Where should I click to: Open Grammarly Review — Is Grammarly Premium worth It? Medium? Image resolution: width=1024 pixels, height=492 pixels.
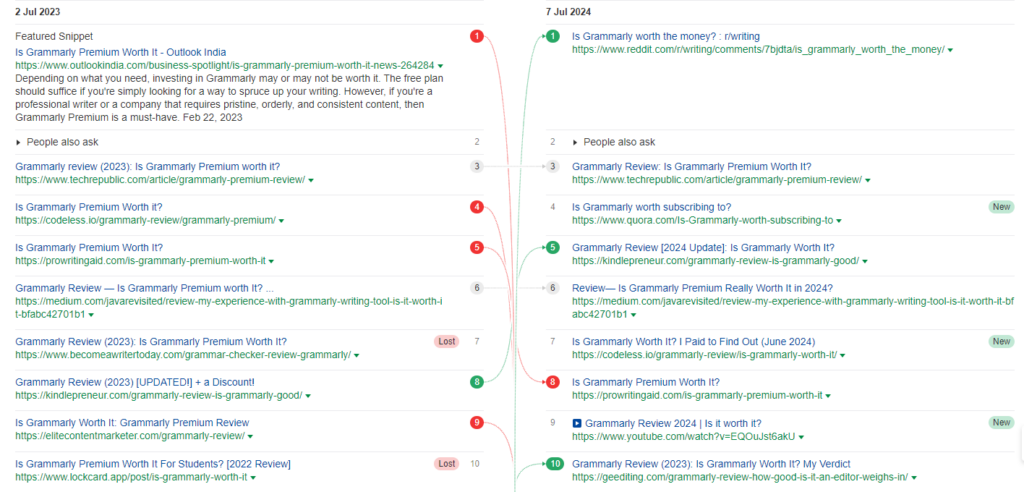coord(144,288)
